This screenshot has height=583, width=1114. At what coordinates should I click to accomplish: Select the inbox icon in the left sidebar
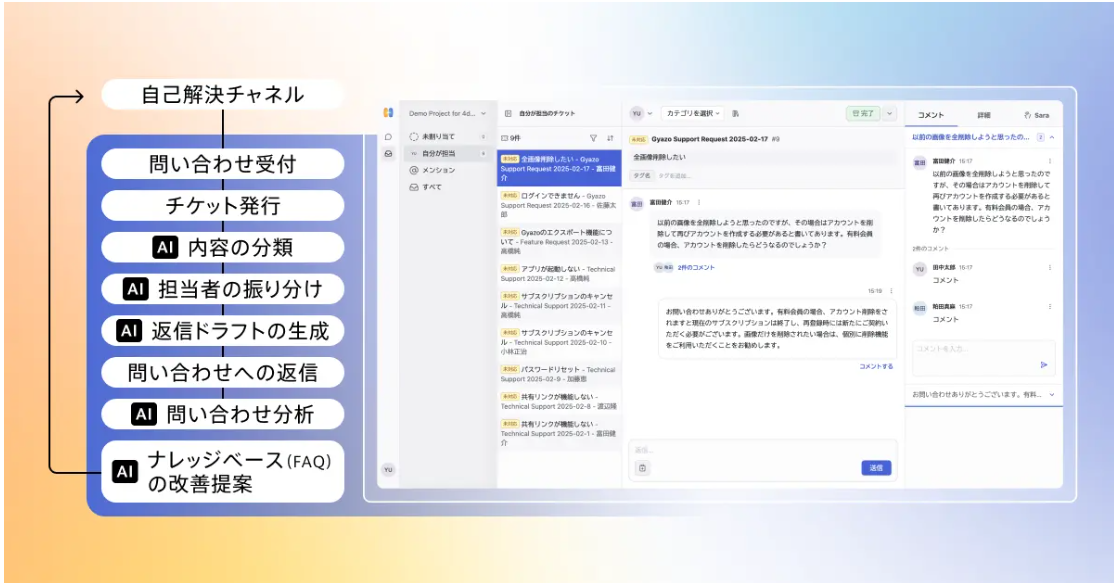coord(387,155)
